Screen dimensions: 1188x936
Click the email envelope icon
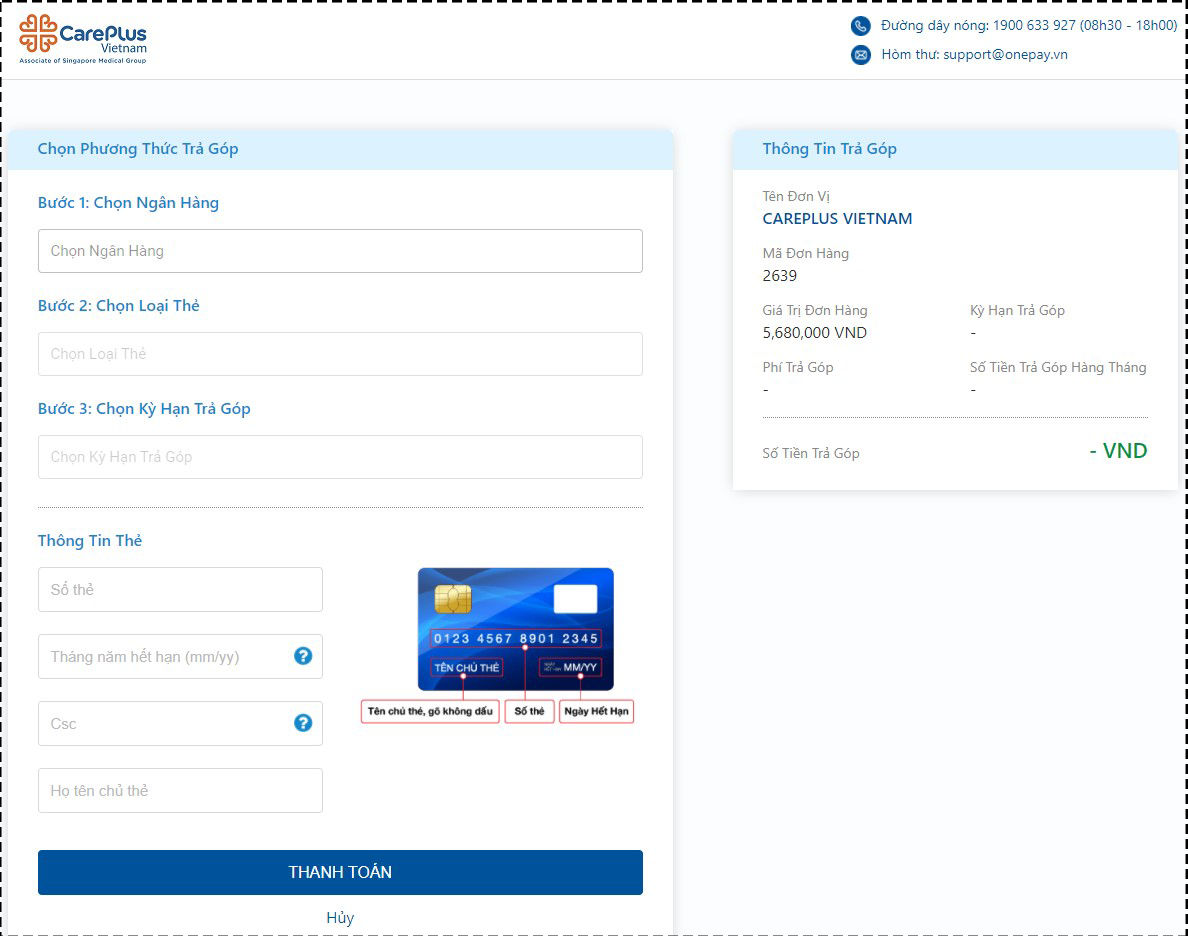(861, 55)
